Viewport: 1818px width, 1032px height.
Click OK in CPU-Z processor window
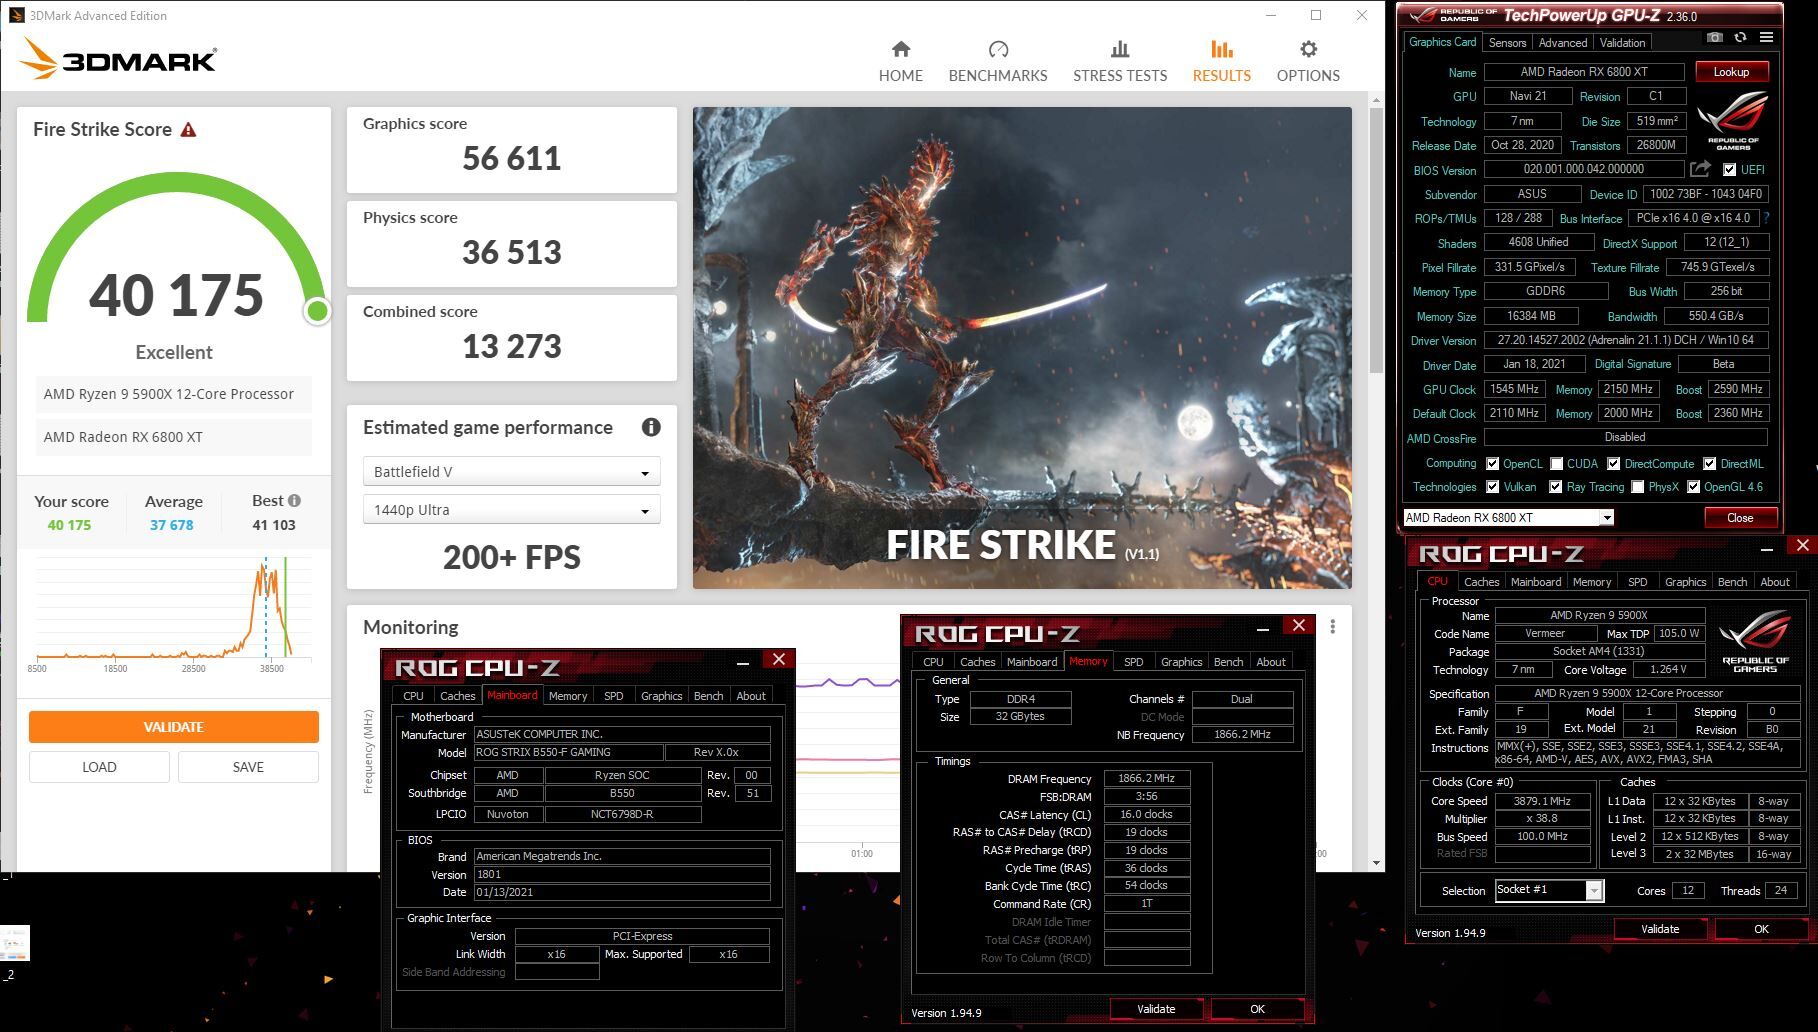(x=1761, y=929)
